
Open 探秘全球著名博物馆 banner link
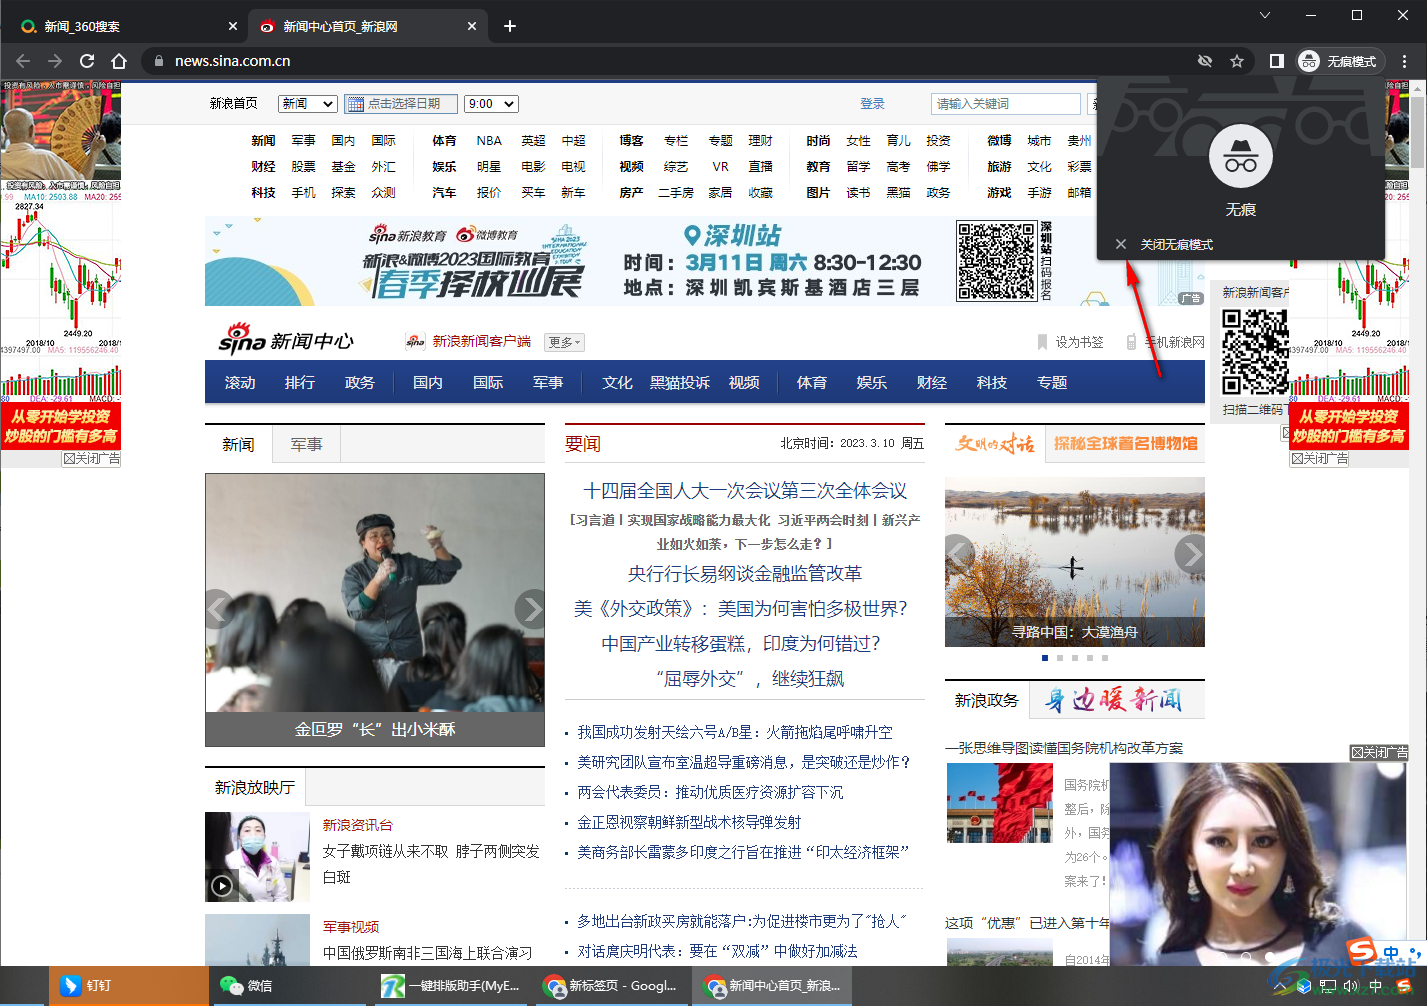click(x=1125, y=443)
